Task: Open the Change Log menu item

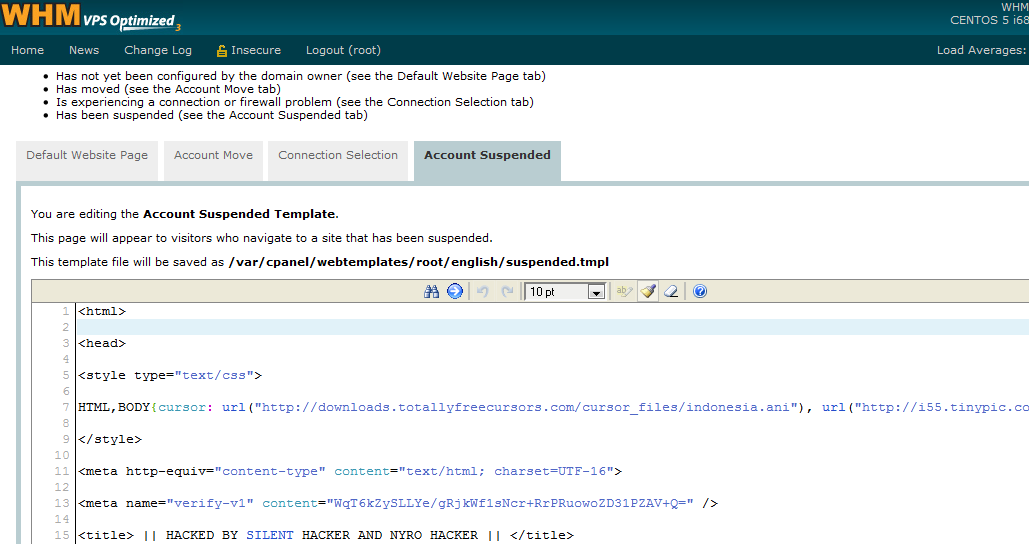Action: 158,51
